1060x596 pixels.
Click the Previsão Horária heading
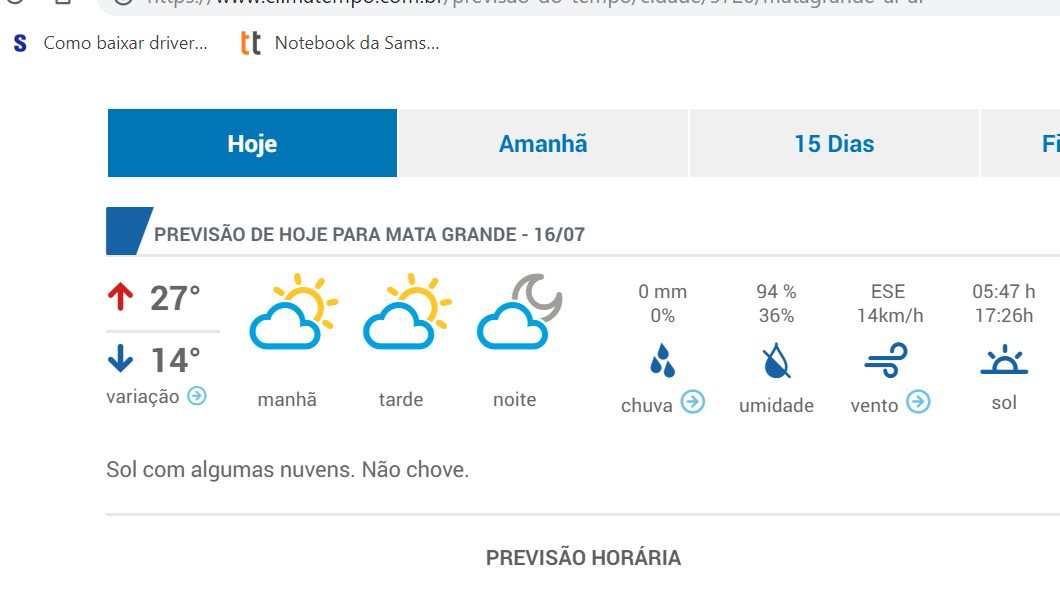(x=583, y=558)
